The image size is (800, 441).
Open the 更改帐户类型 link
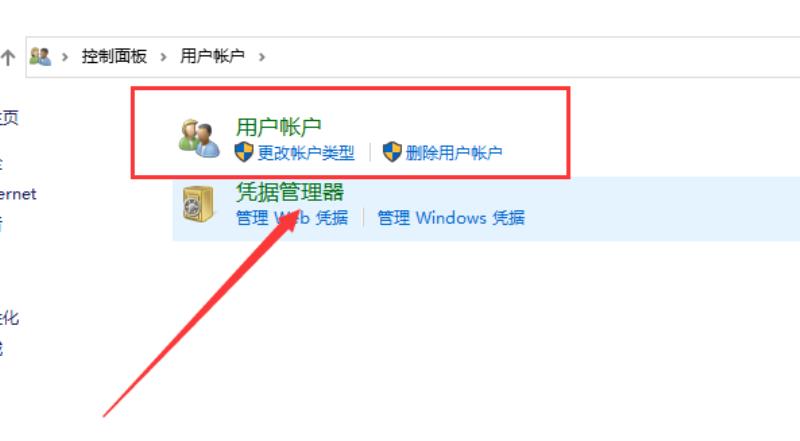click(306, 153)
